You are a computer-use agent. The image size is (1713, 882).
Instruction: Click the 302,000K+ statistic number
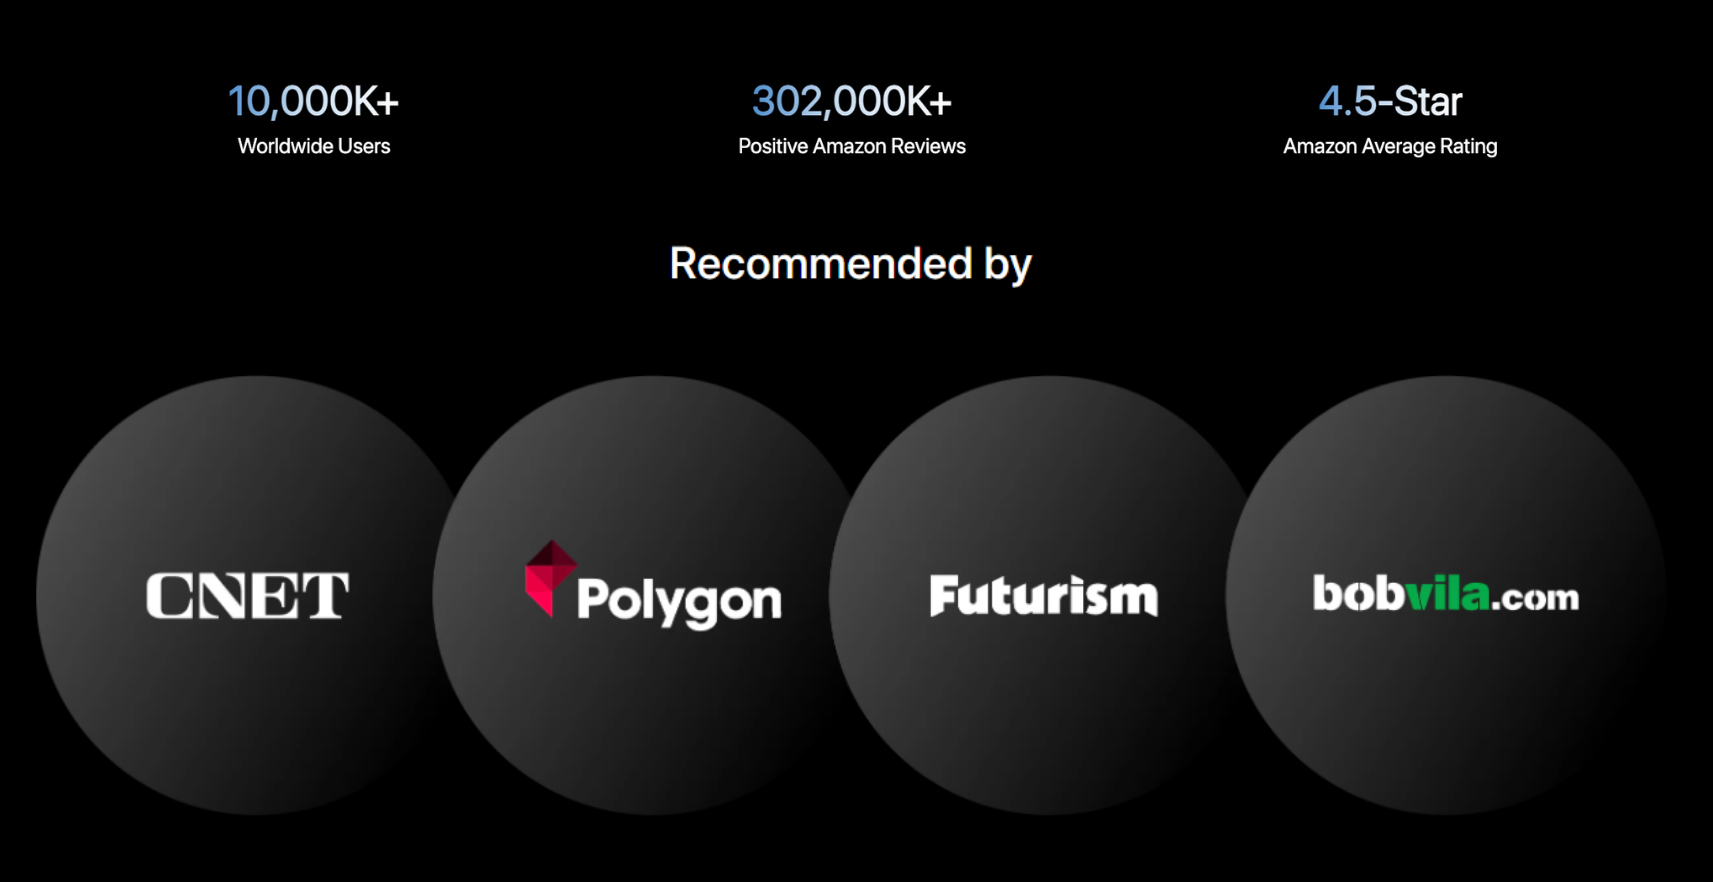(851, 101)
